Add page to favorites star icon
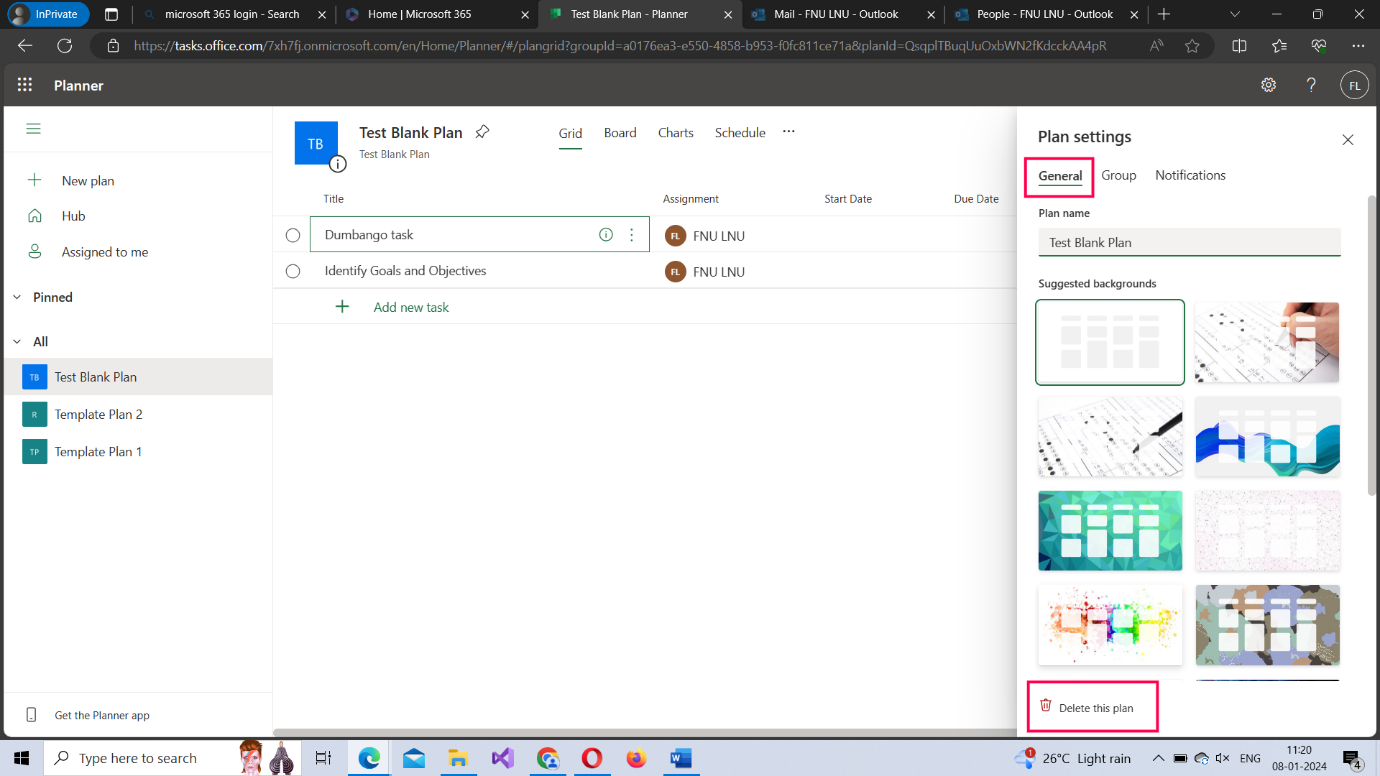1380x776 pixels. (x=1192, y=45)
